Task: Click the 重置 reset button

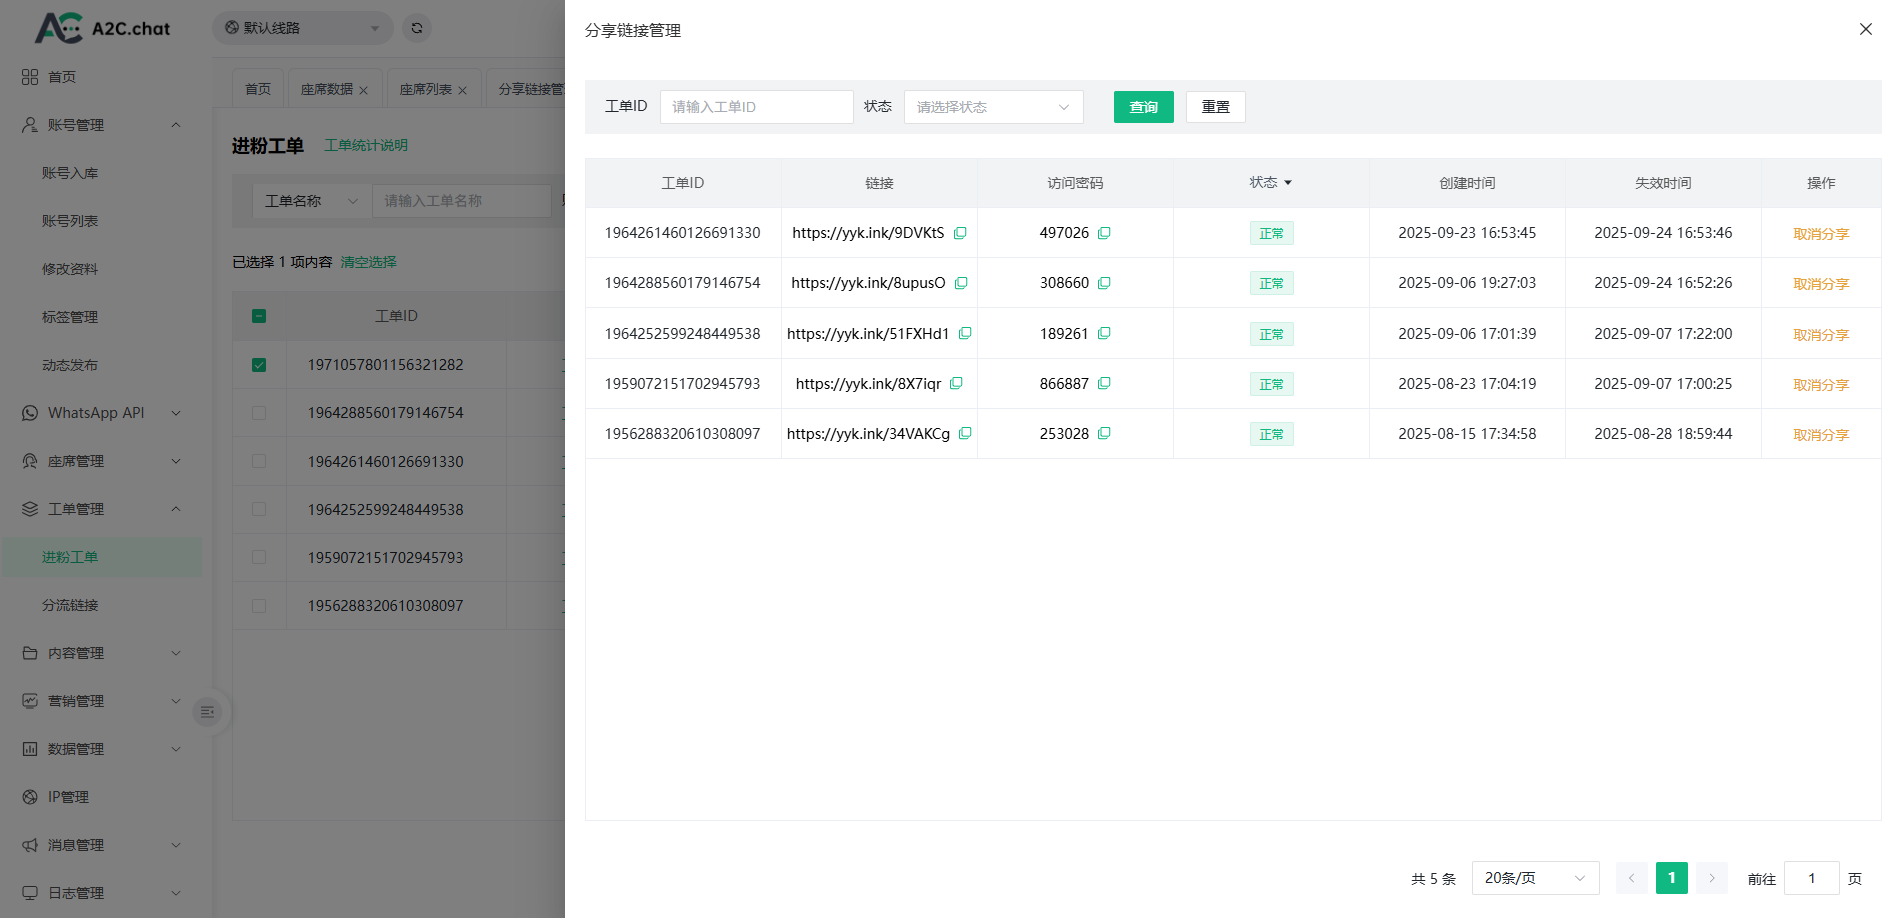Action: pyautogui.click(x=1215, y=107)
